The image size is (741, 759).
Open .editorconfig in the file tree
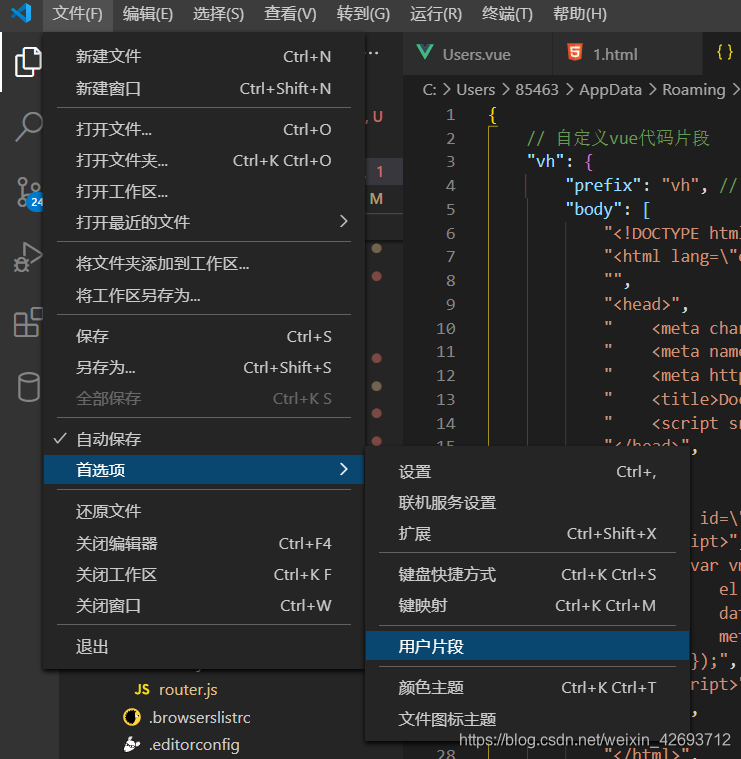pyautogui.click(x=194, y=744)
